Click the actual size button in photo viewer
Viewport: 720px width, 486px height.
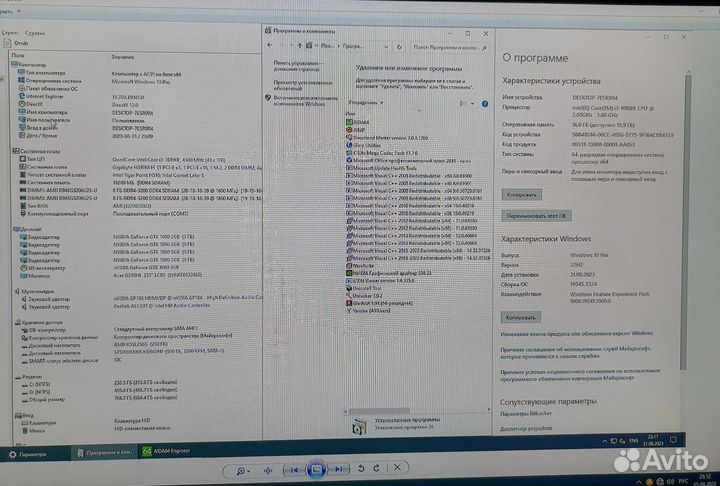click(x=268, y=470)
